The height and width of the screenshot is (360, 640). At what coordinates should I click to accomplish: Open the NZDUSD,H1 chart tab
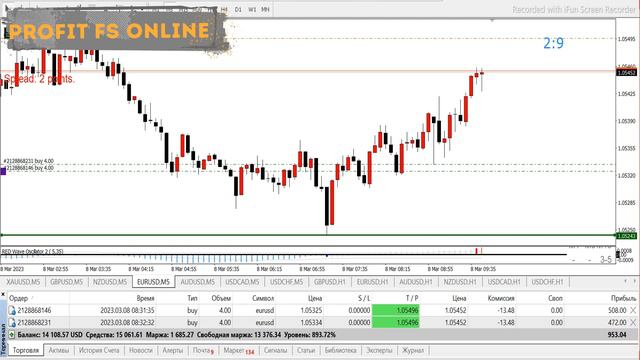[x=460, y=282]
